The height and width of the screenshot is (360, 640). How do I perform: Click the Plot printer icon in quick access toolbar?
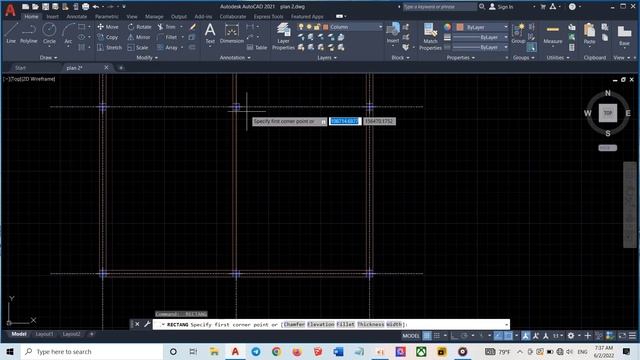pos(85,7)
